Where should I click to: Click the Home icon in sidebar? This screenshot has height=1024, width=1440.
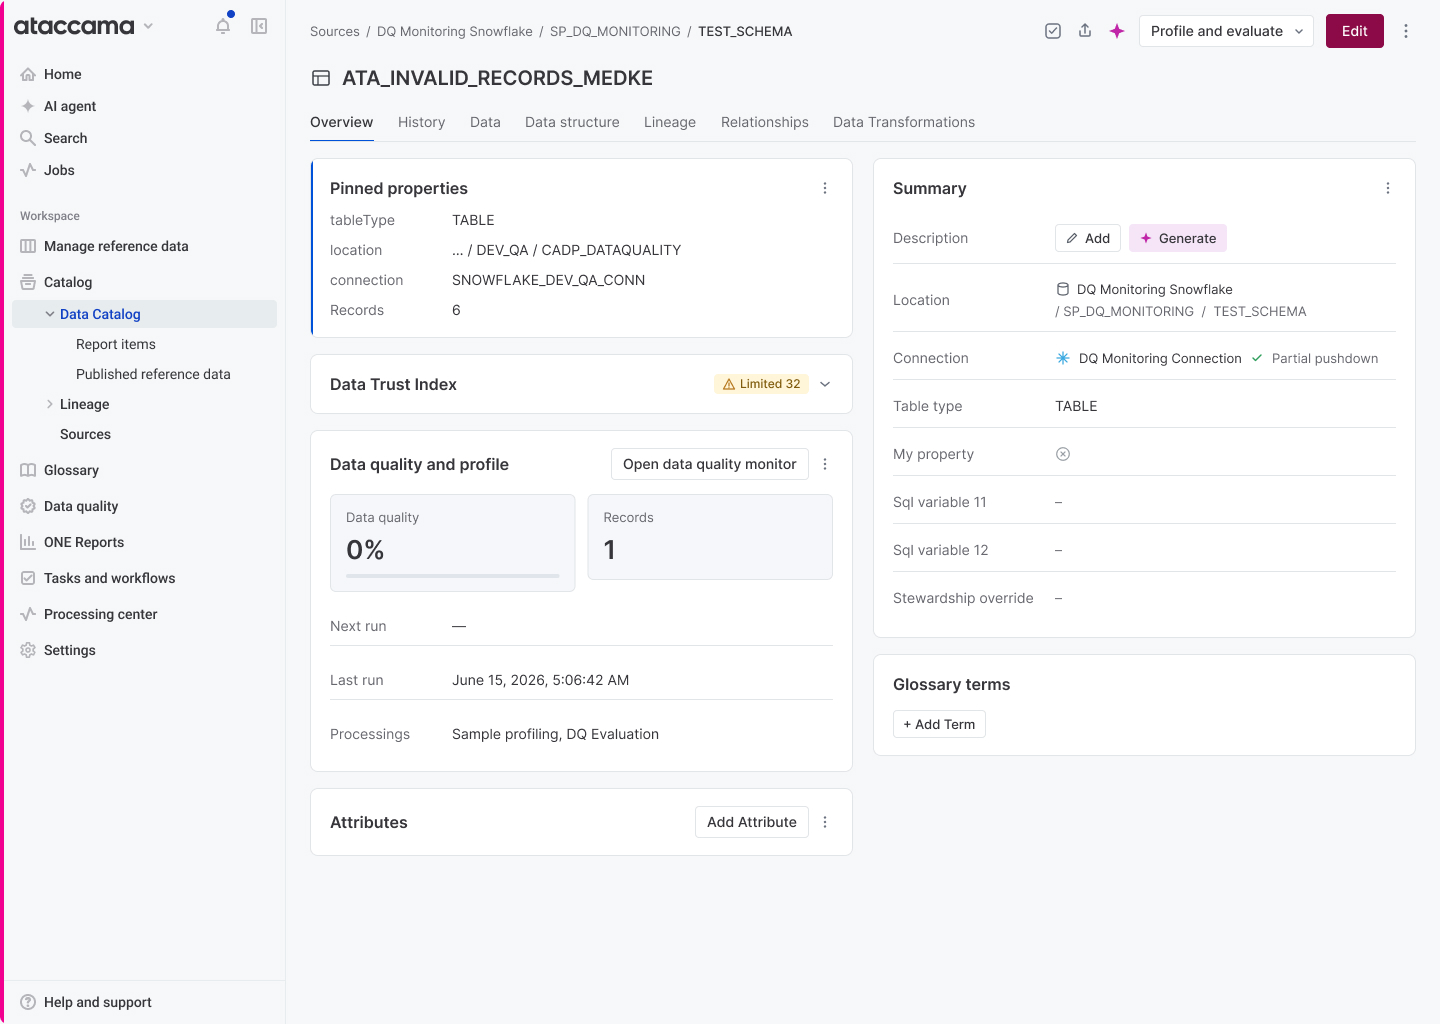[28, 74]
